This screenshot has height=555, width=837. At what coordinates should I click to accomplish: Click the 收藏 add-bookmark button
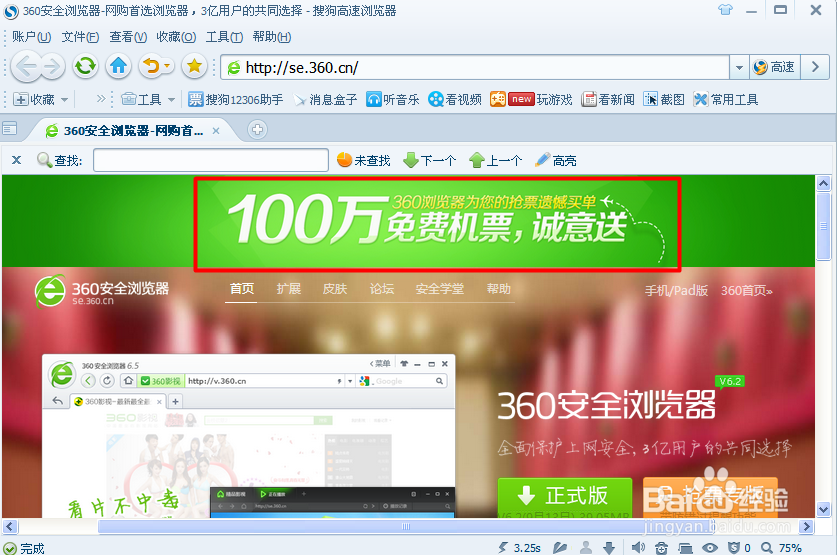(34, 99)
